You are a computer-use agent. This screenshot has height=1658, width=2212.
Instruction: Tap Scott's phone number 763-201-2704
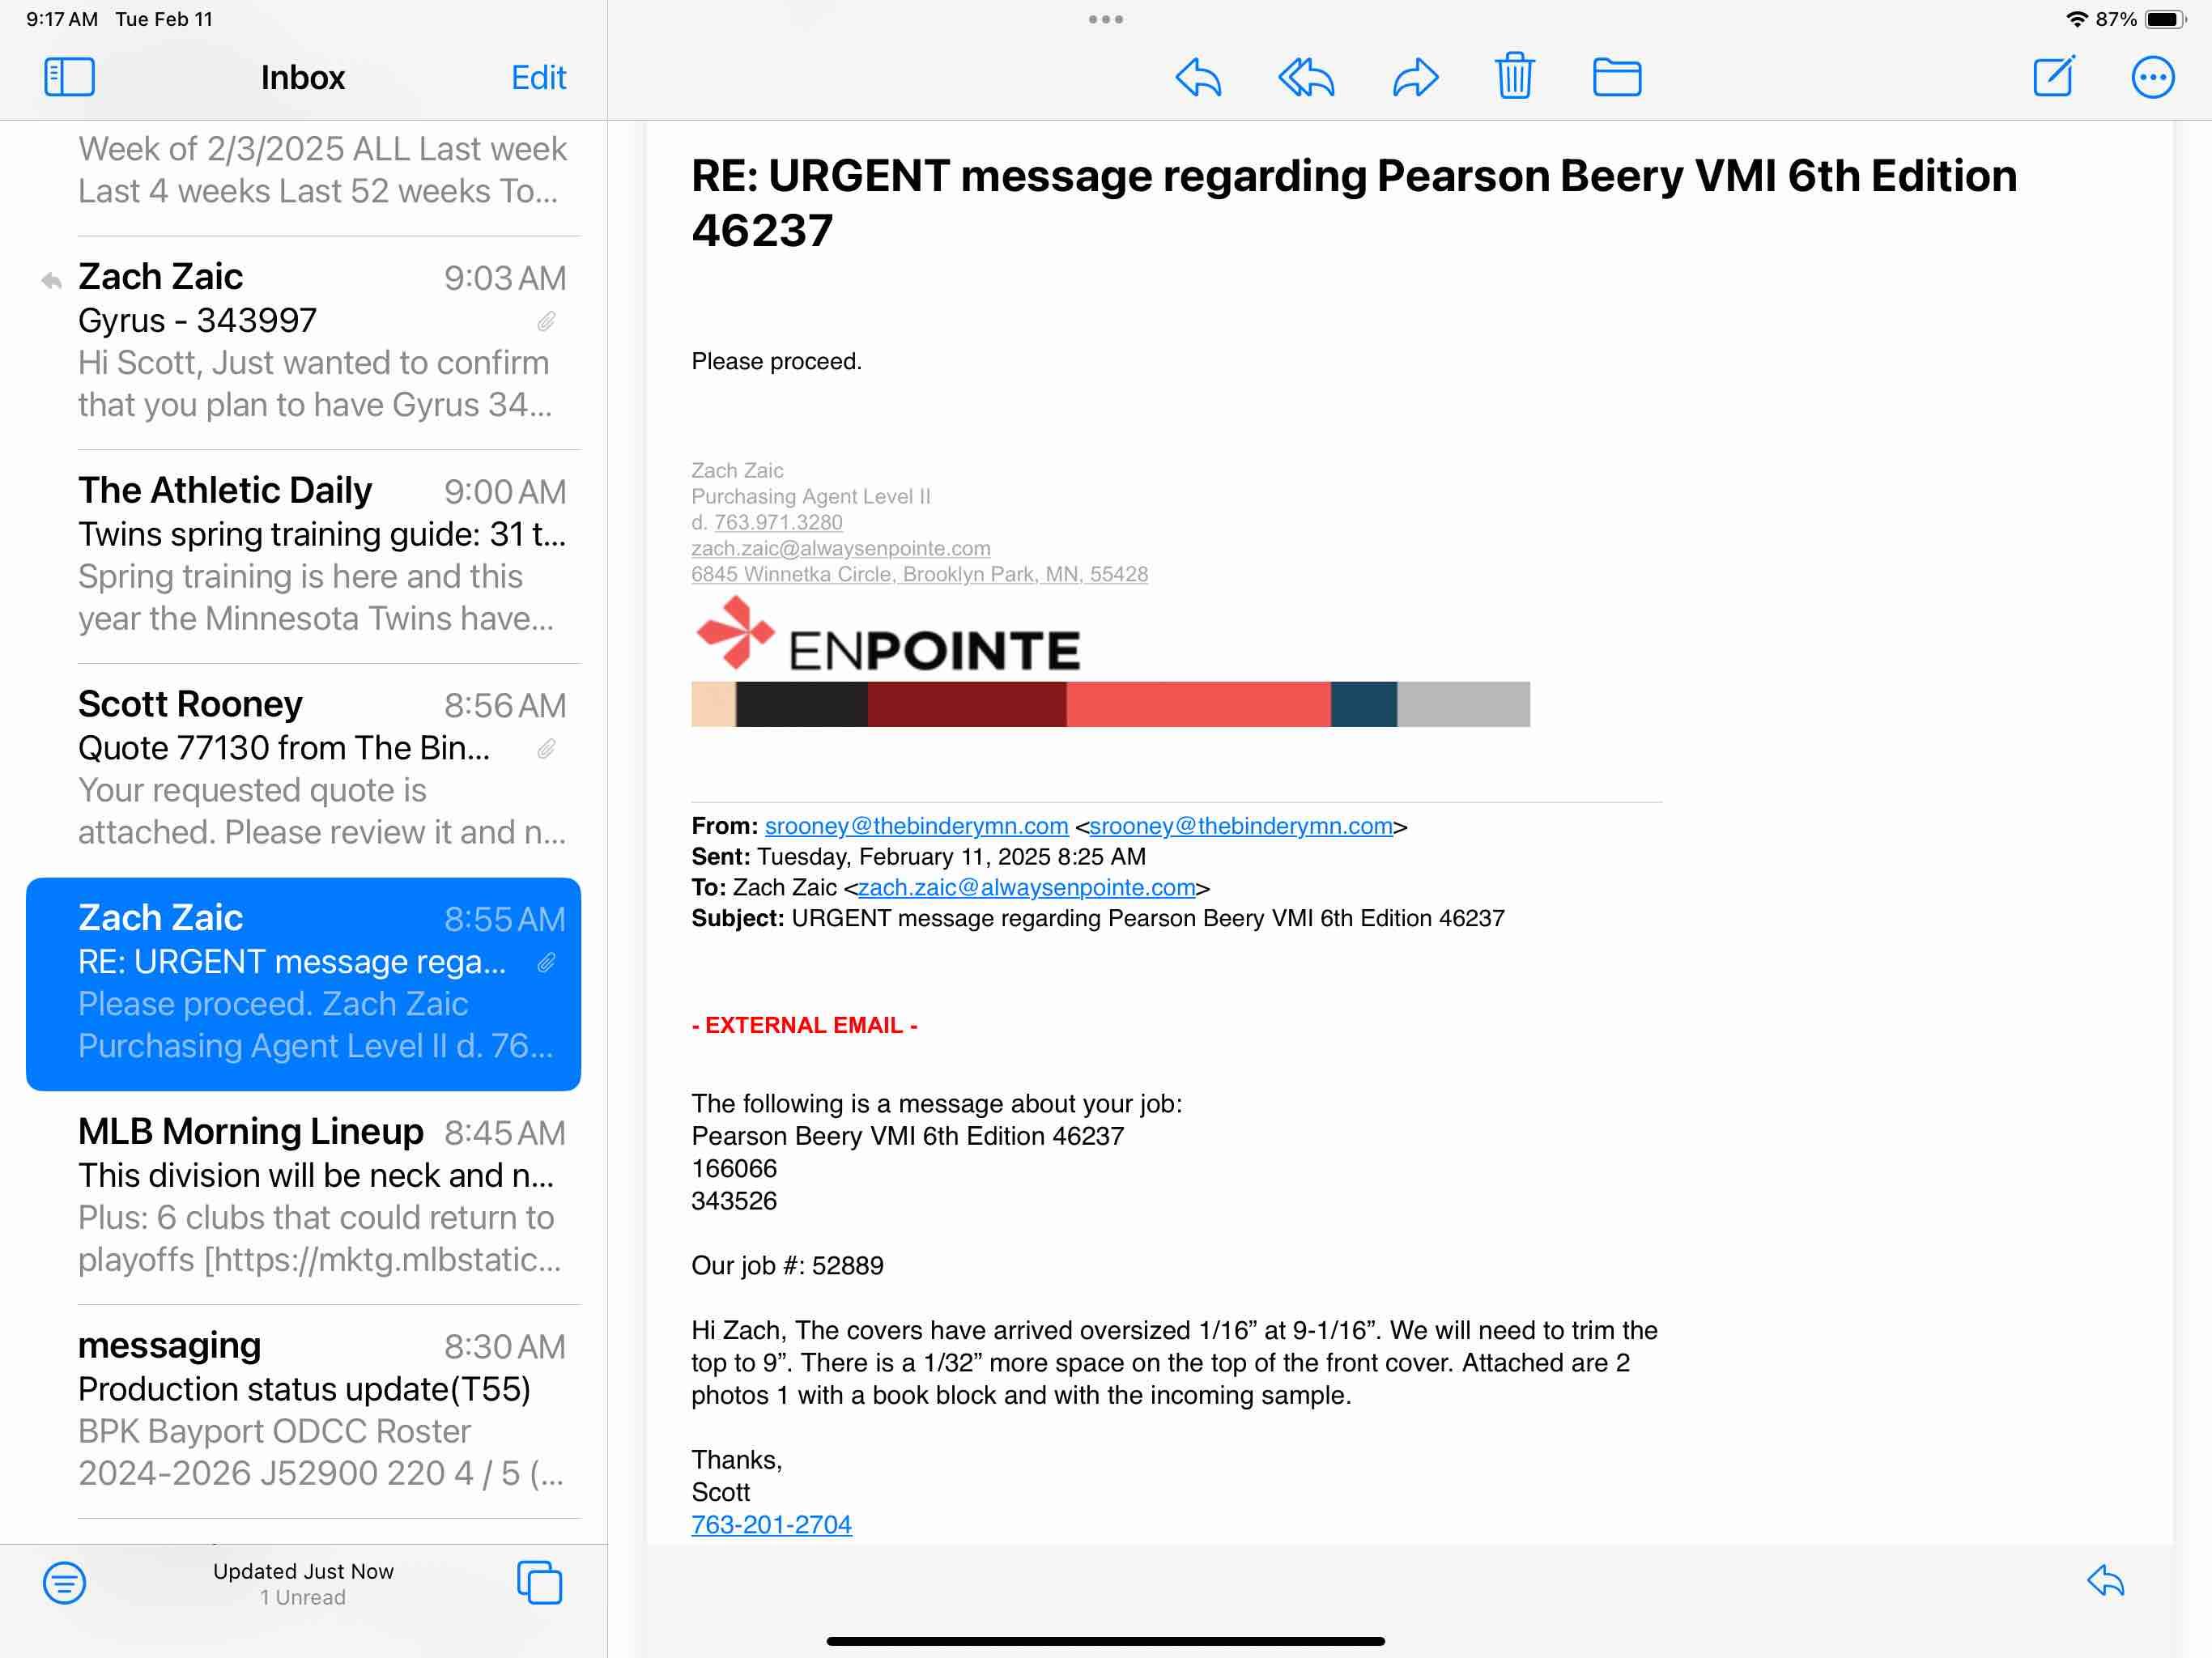[771, 1524]
